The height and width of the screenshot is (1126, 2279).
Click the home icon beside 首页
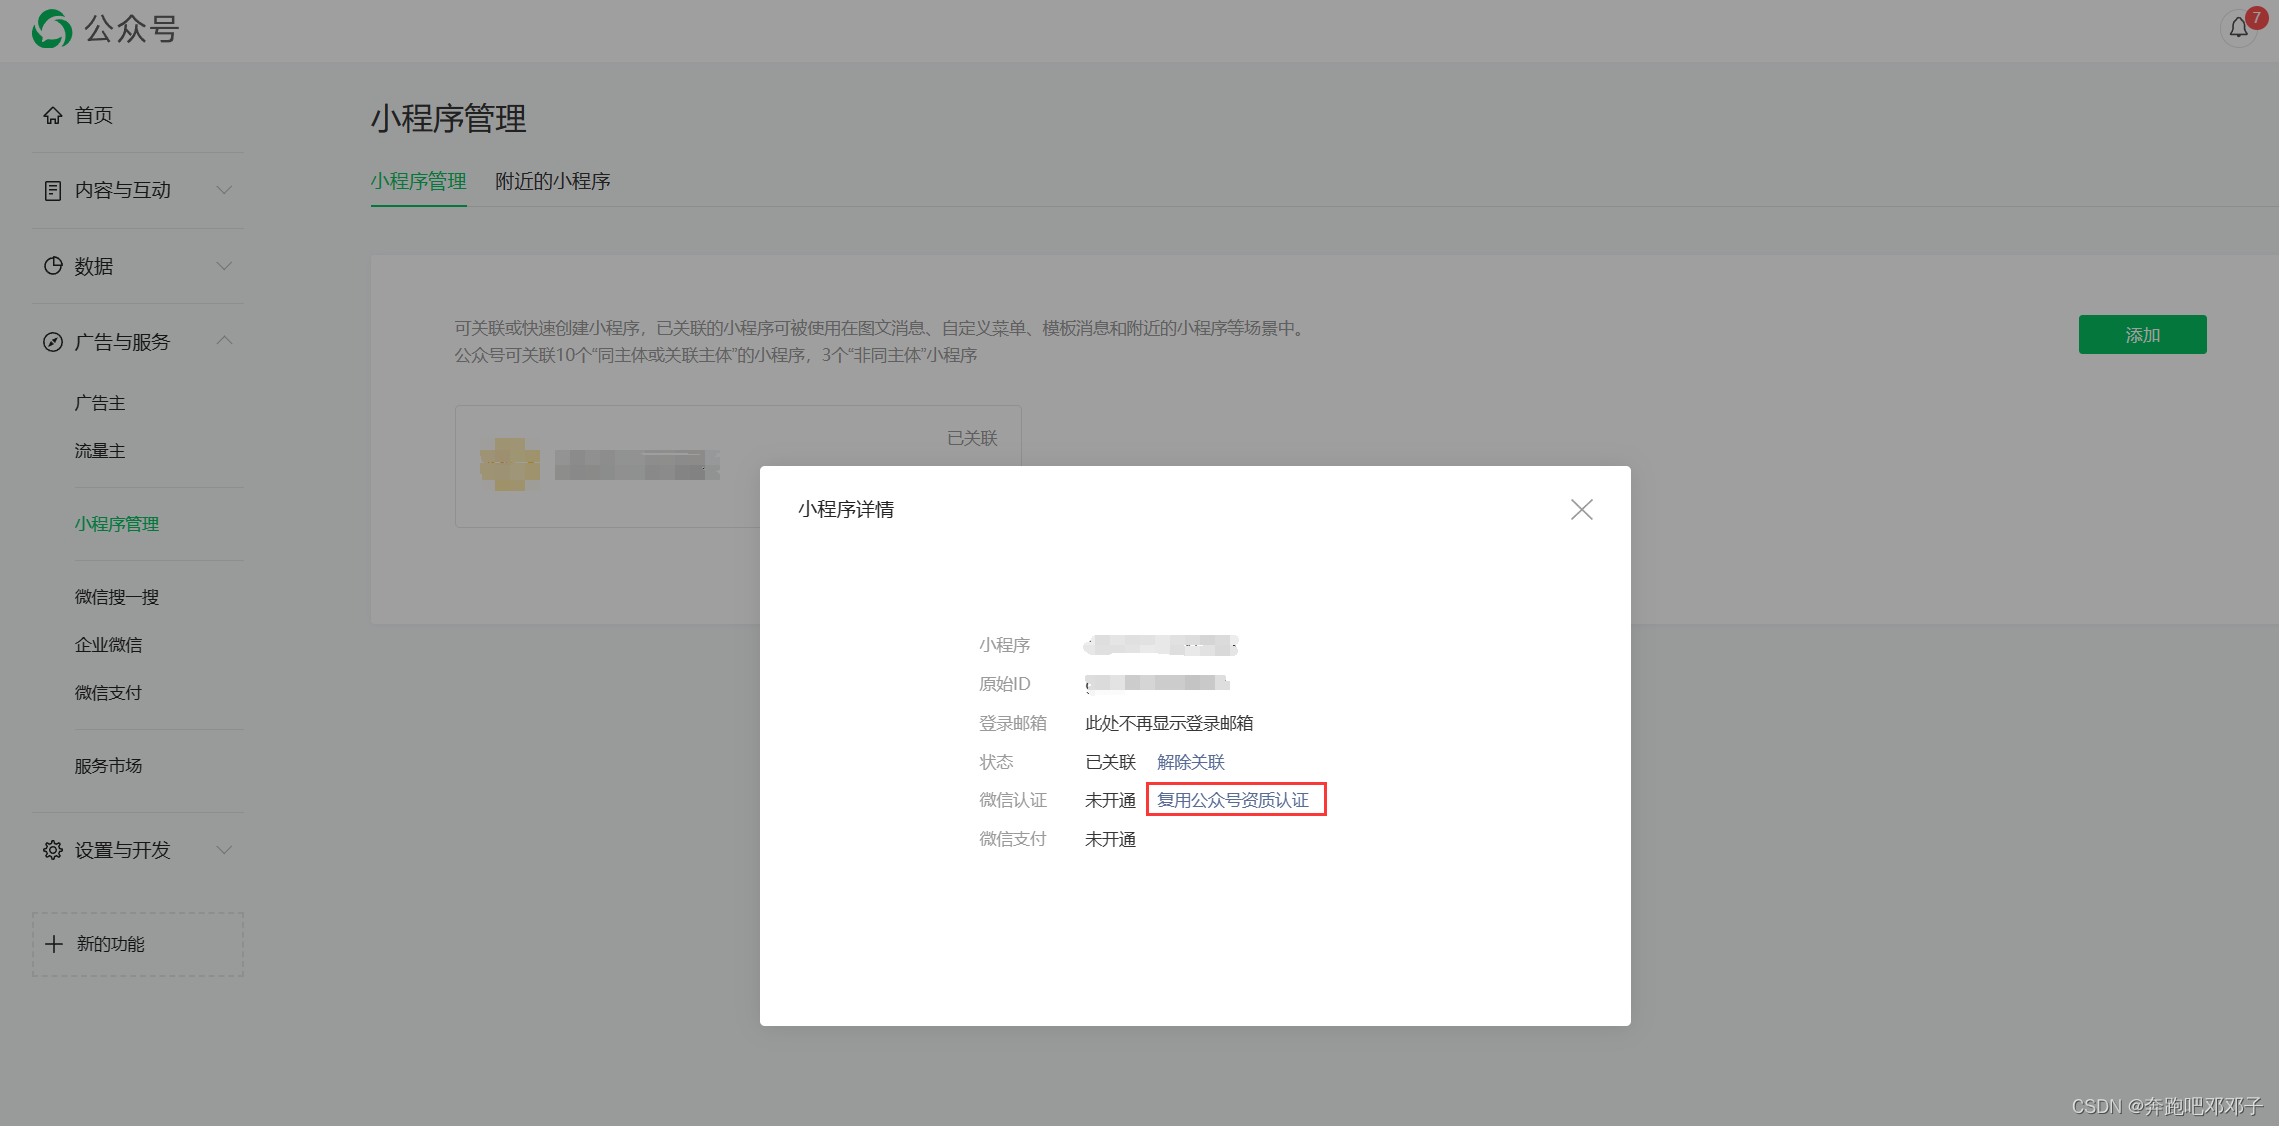pos(53,115)
